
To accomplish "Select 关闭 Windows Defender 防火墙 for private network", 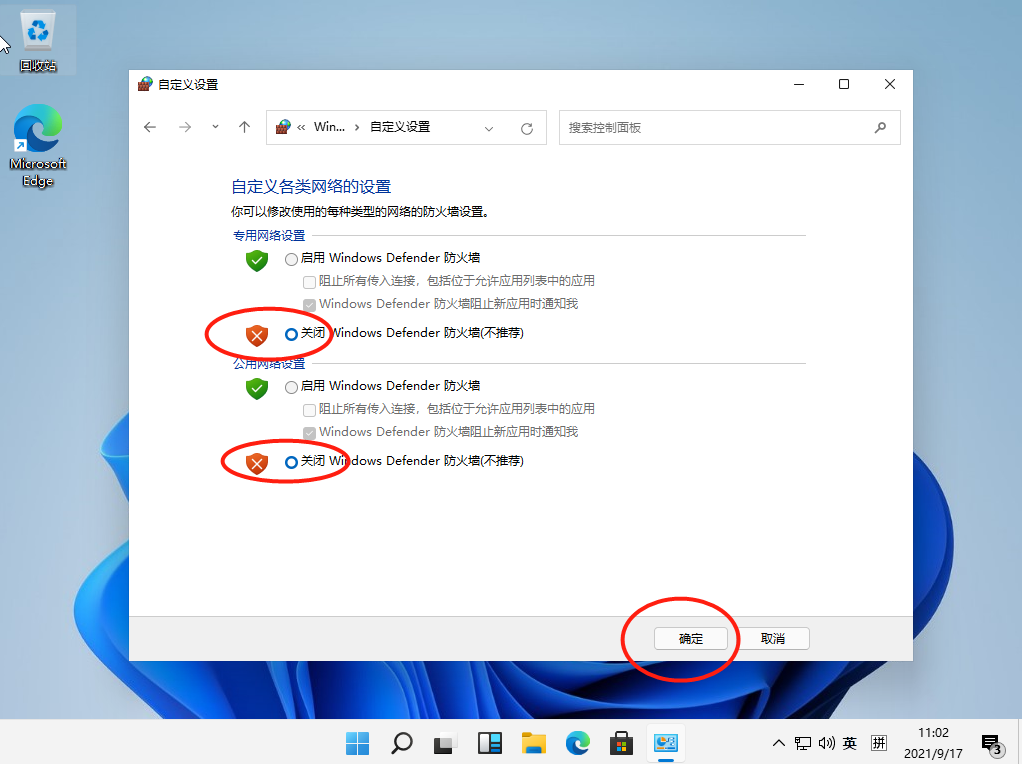I will (x=291, y=334).
